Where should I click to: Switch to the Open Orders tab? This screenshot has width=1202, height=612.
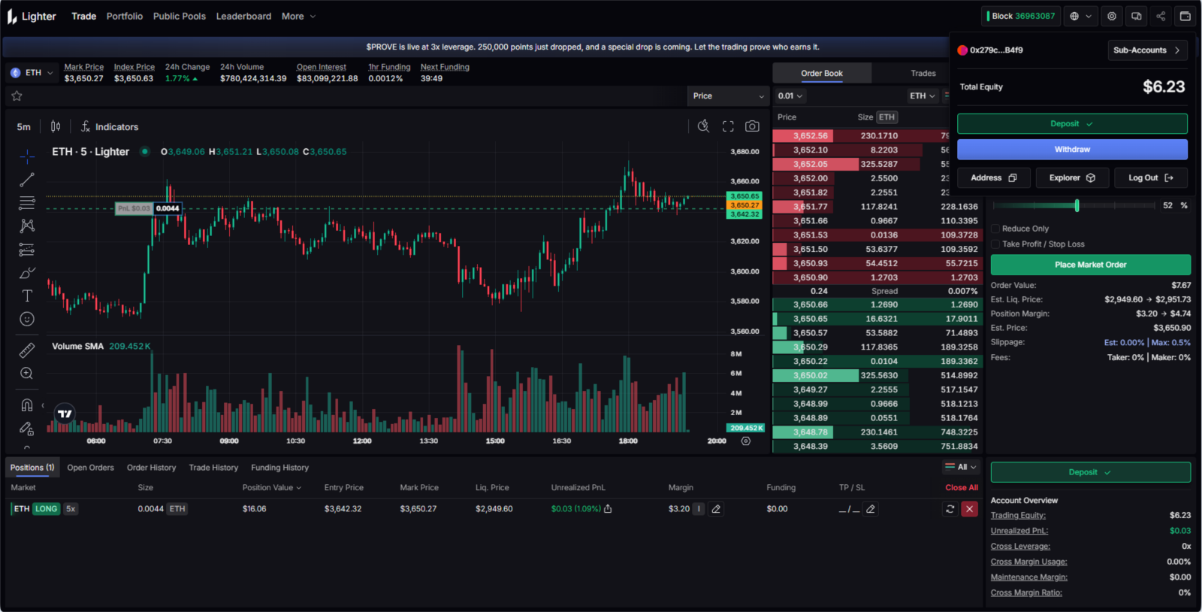tap(90, 467)
